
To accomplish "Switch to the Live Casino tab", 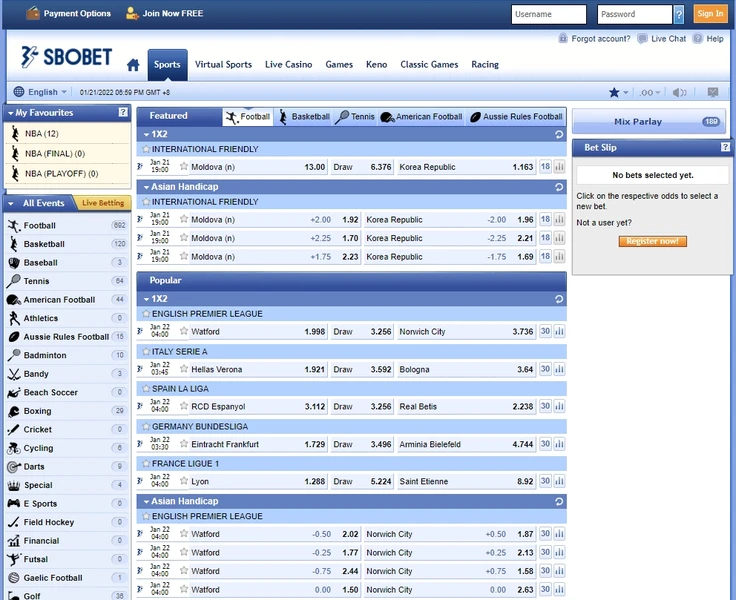I will click(x=288, y=65).
